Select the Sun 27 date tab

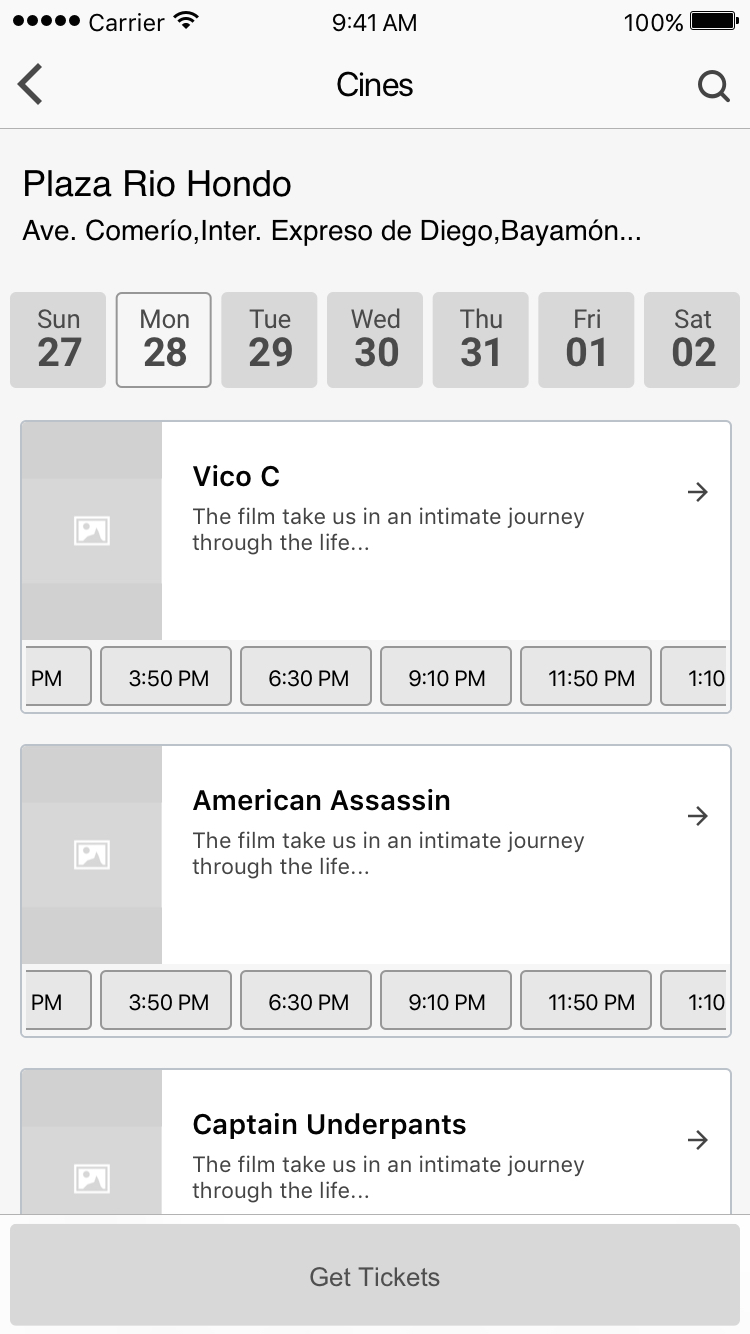coord(57,340)
